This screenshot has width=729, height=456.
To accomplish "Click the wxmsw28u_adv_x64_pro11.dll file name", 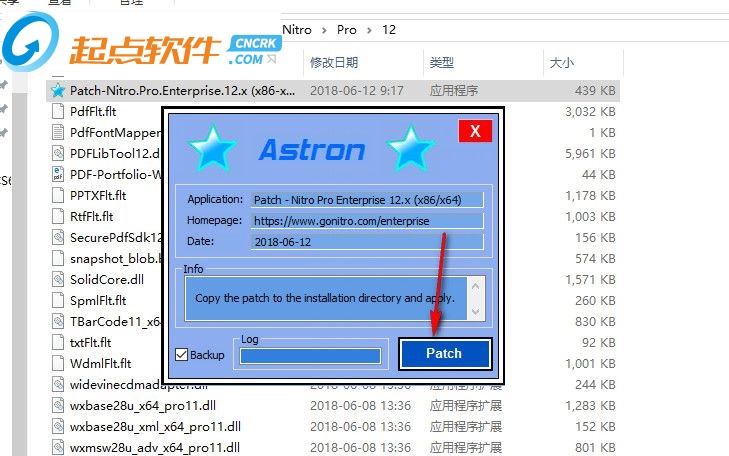I will [155, 448].
